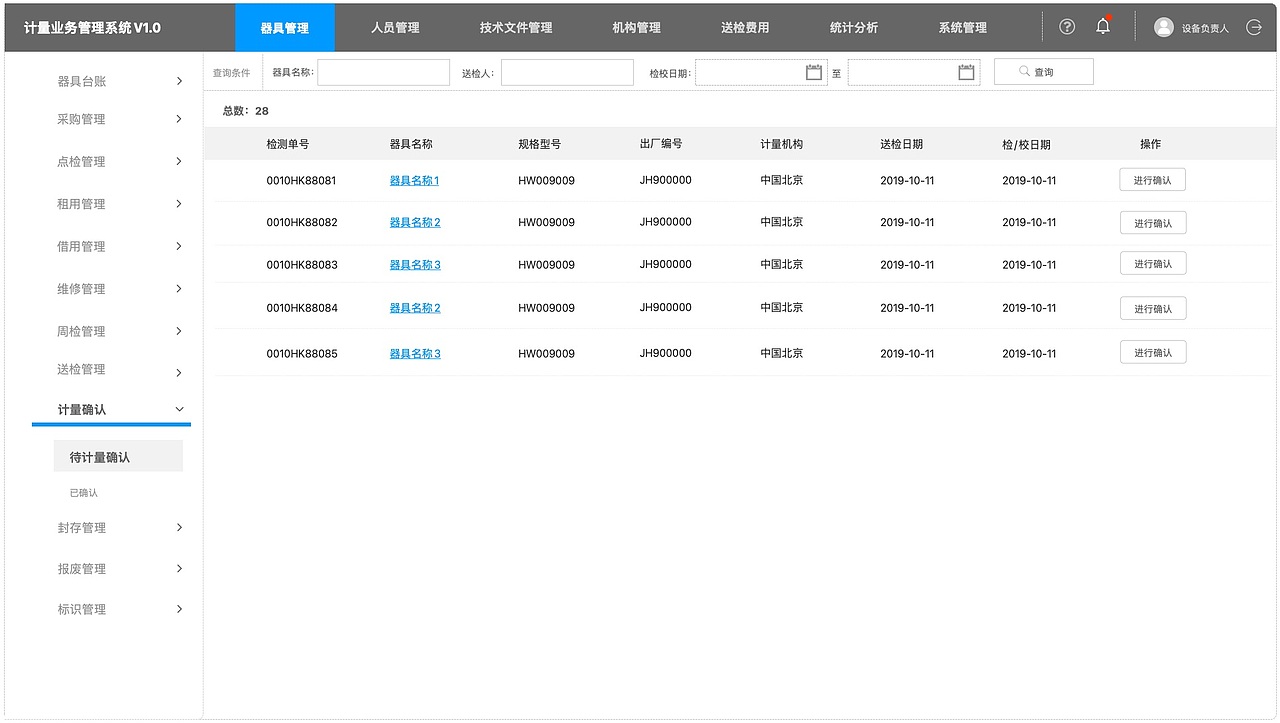
Task: Click the 计量业务管理系统 V1.0 title
Action: pos(92,28)
